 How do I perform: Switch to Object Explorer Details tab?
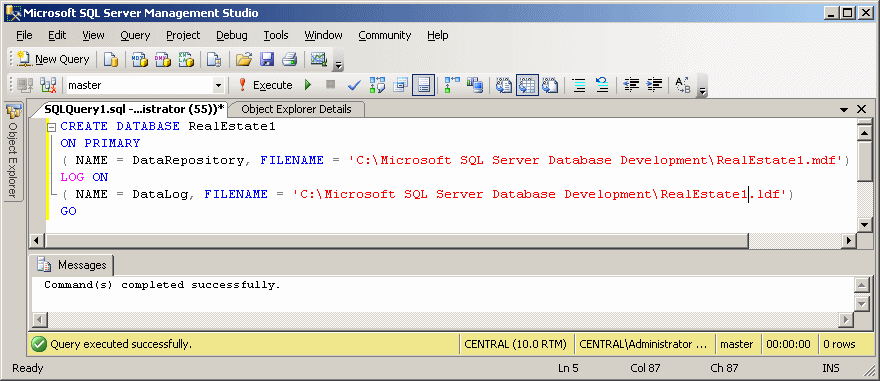point(296,109)
